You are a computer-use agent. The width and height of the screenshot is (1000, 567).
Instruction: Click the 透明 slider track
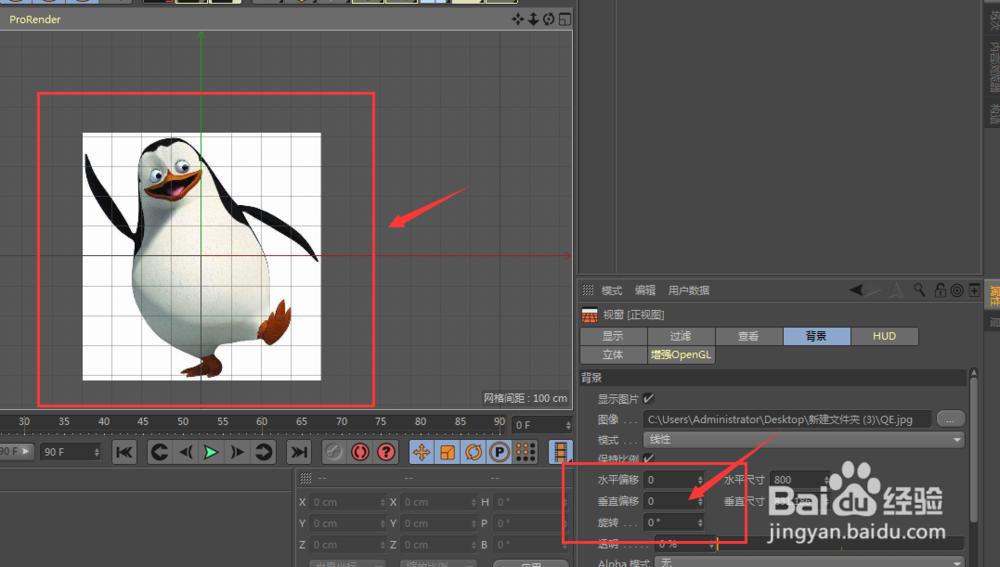[841, 544]
